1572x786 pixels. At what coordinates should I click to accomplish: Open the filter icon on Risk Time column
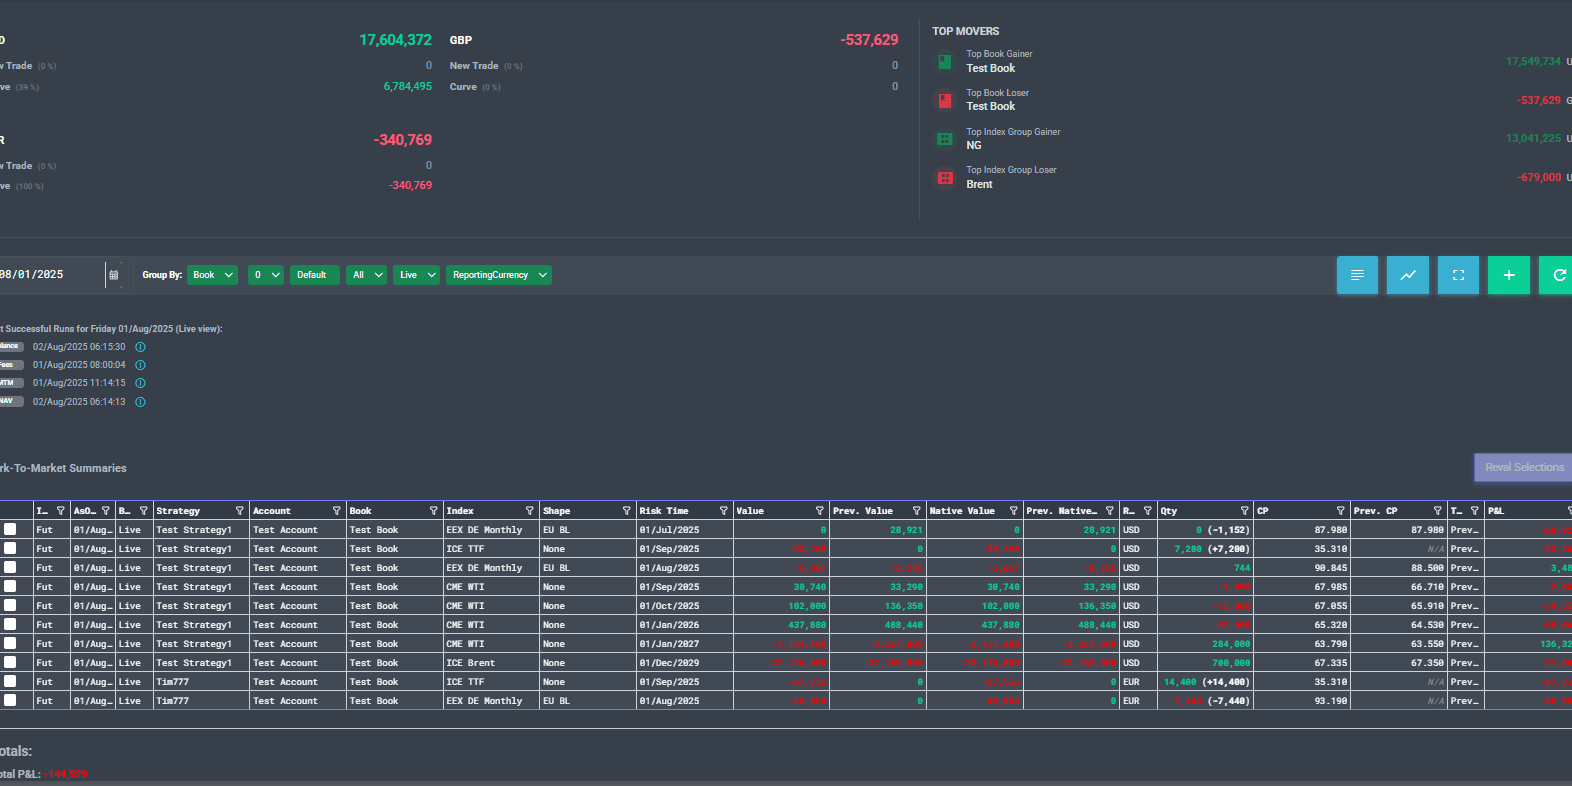pyautogui.click(x=723, y=511)
